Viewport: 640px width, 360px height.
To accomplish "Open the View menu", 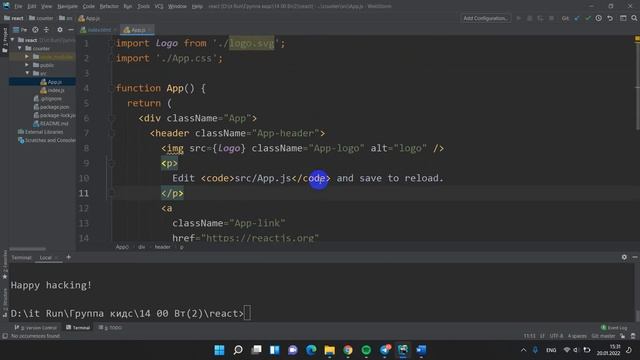I will coord(47,6).
